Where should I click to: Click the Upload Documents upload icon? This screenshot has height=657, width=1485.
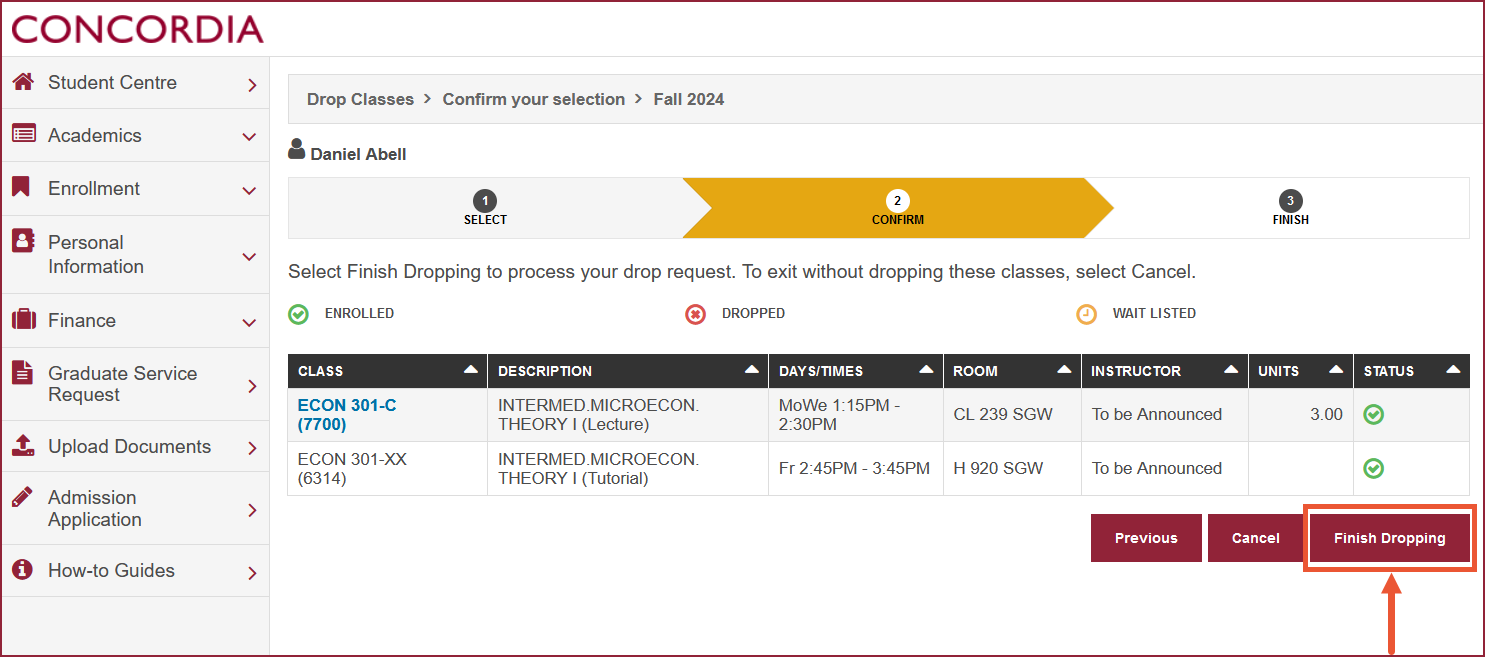point(23,445)
